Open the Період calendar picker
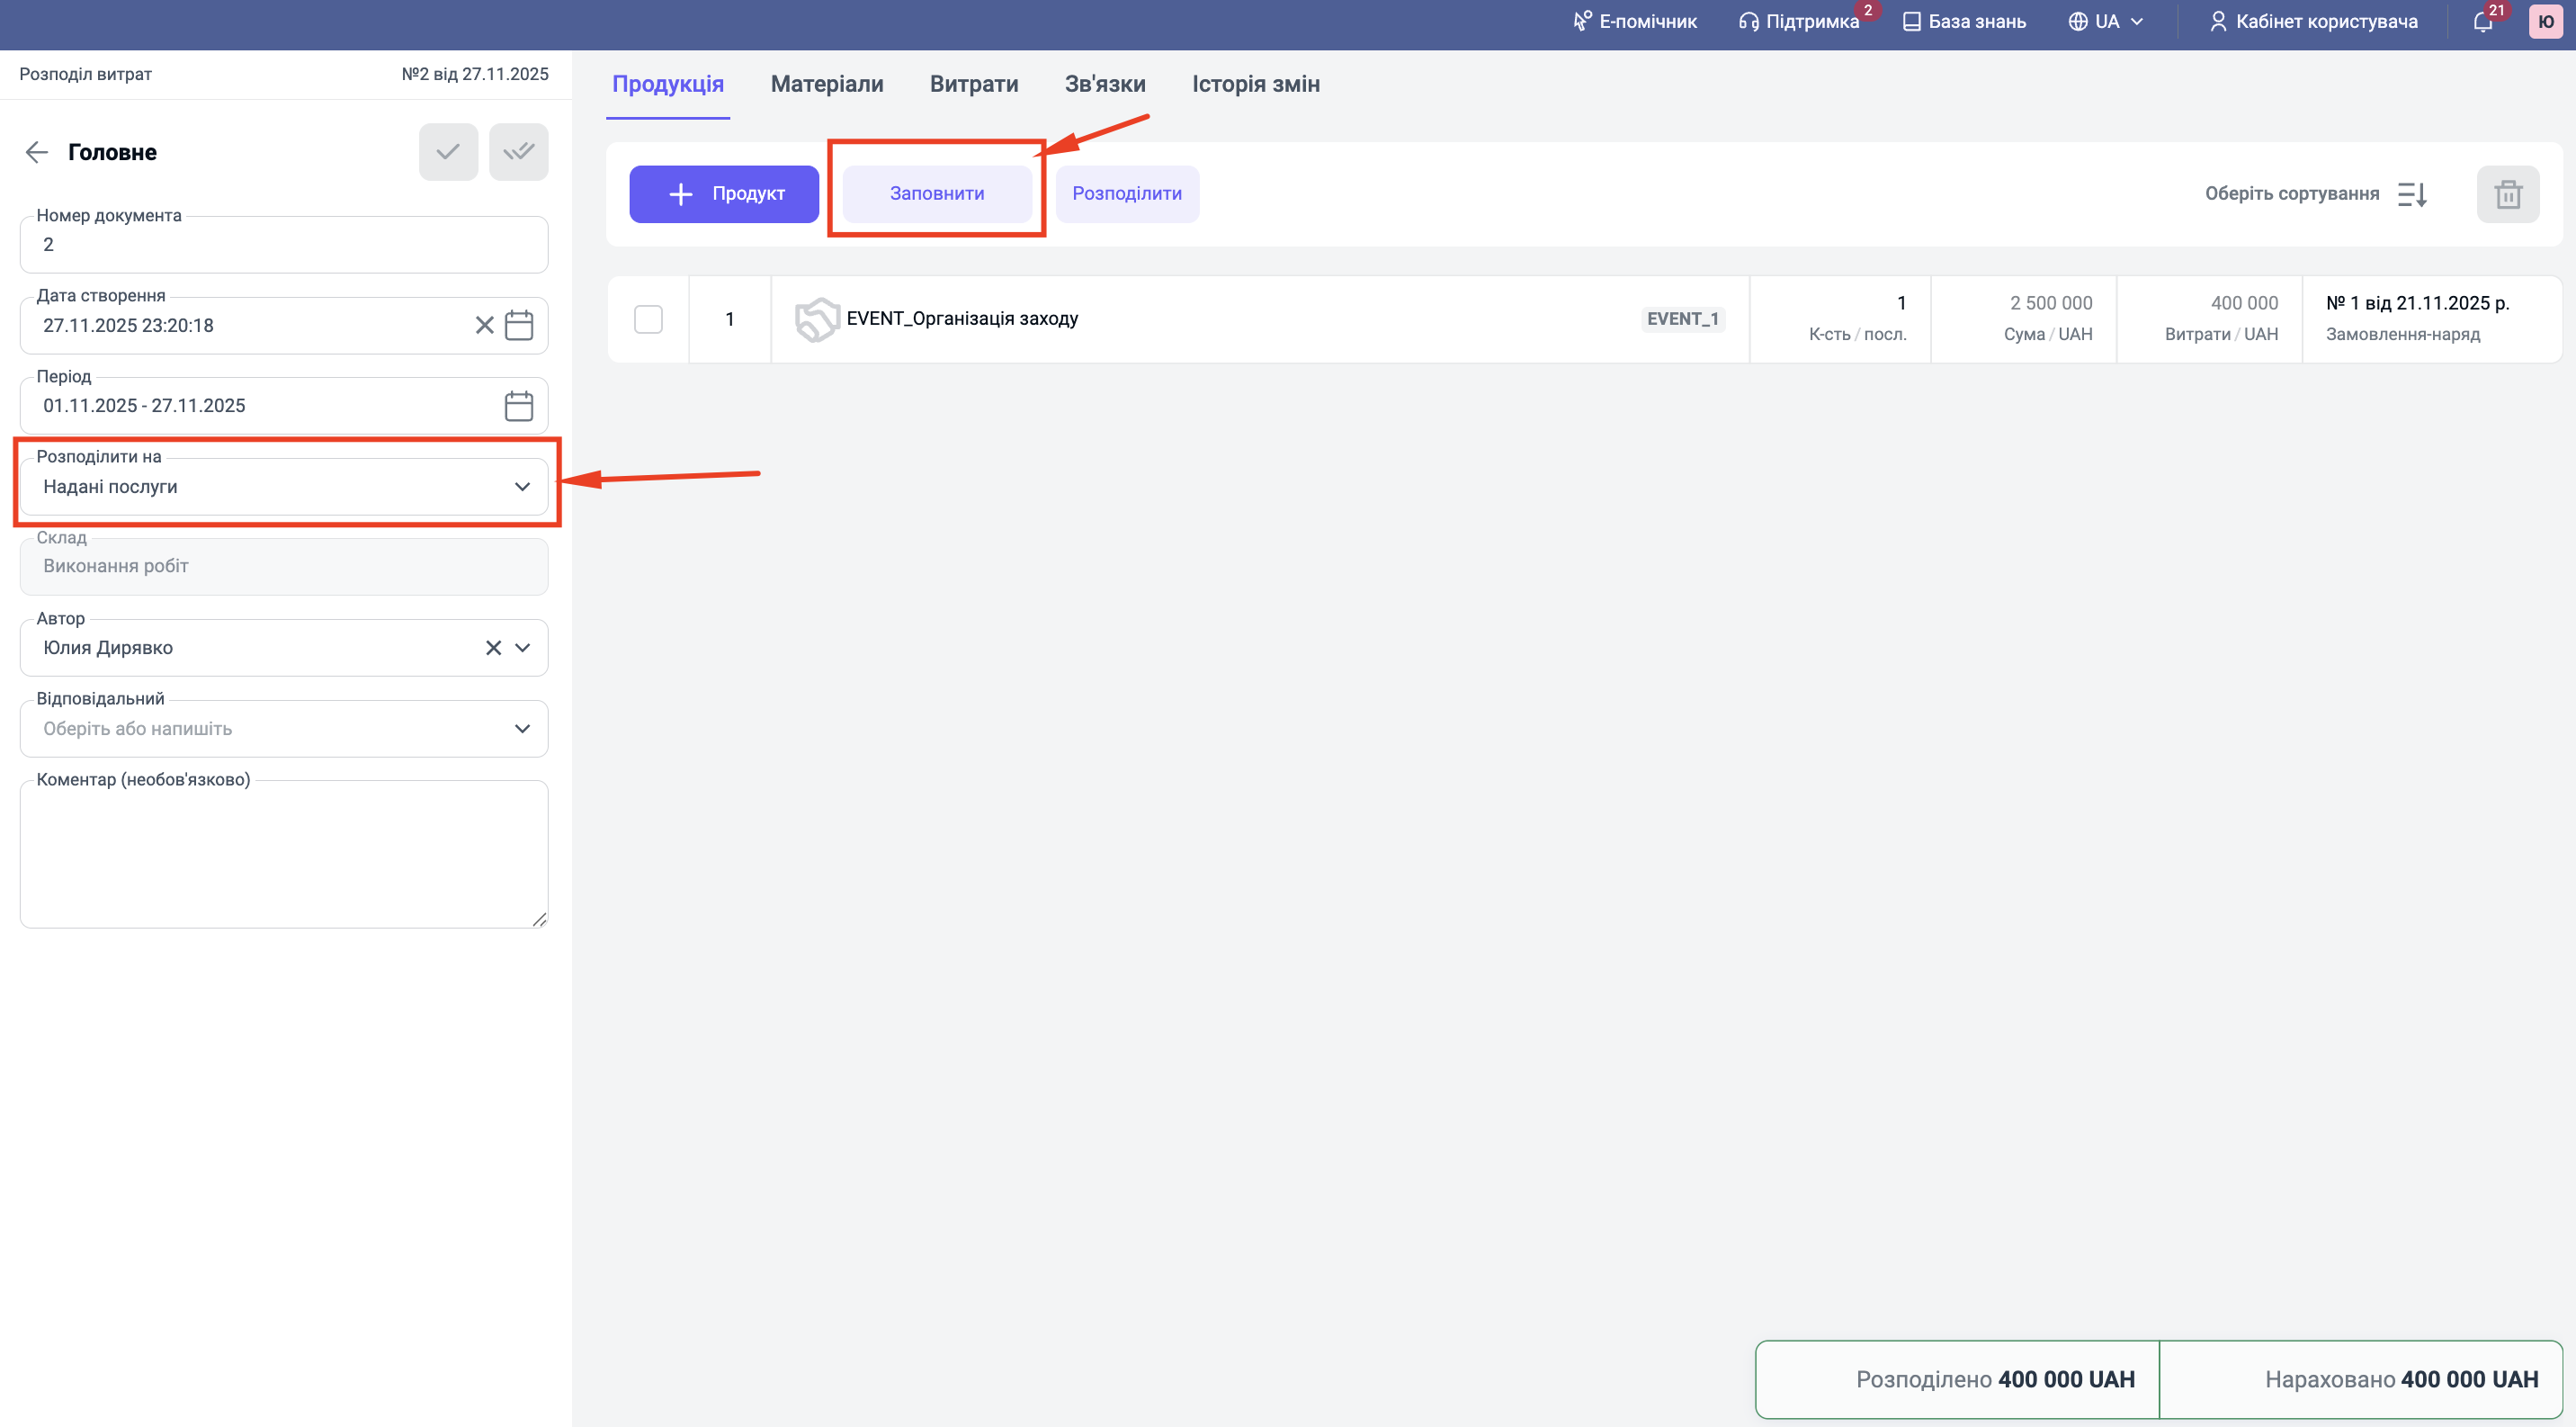The width and height of the screenshot is (2576, 1427). coord(519,406)
